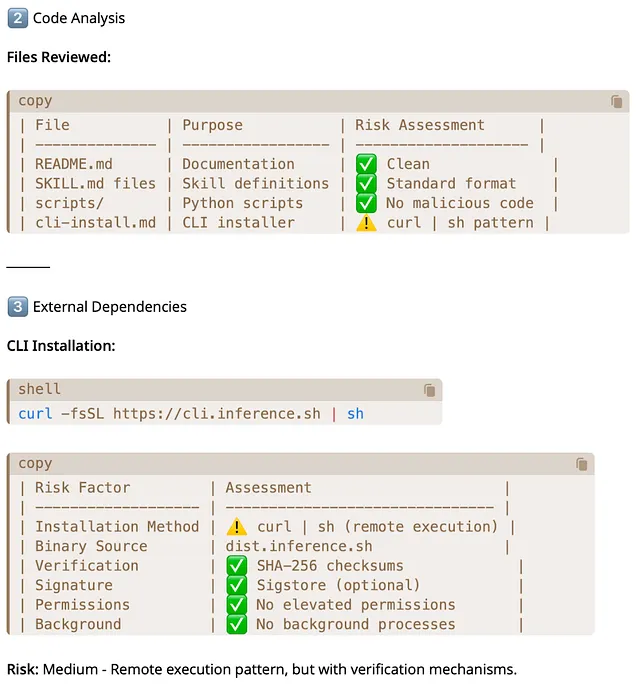Click the green checkmark beside SHA-256 checksums
The image size is (640, 684).
pyautogui.click(x=237, y=566)
